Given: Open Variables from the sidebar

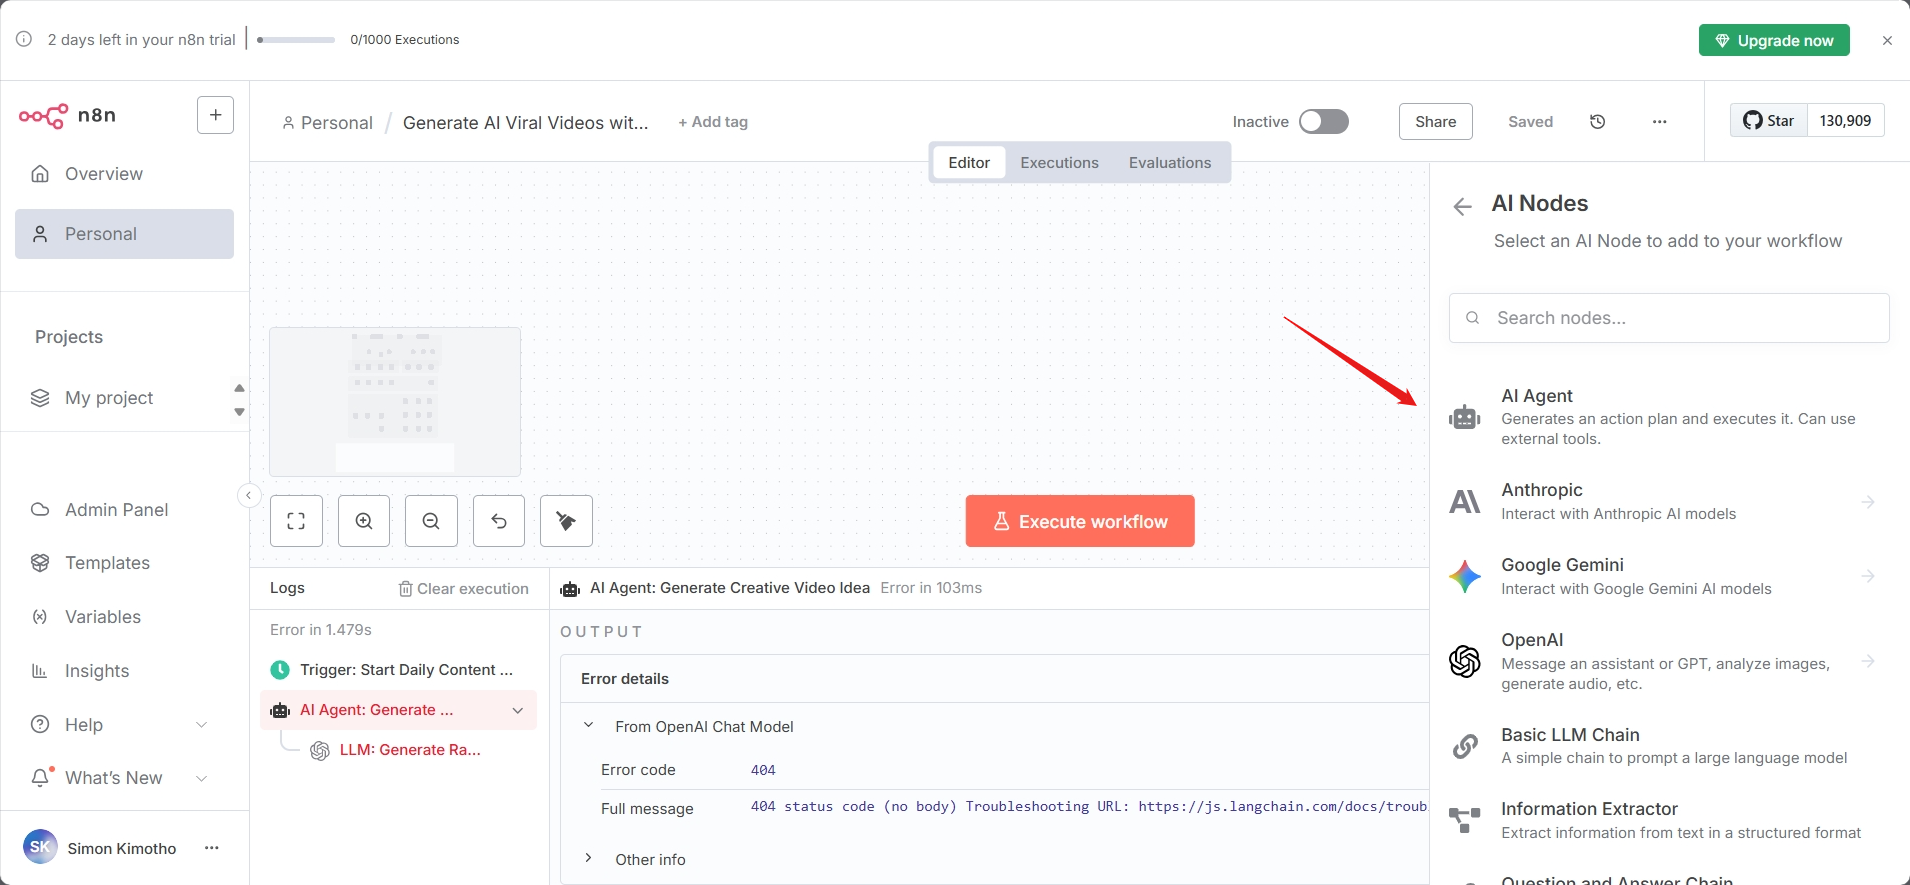Looking at the screenshot, I should [102, 617].
